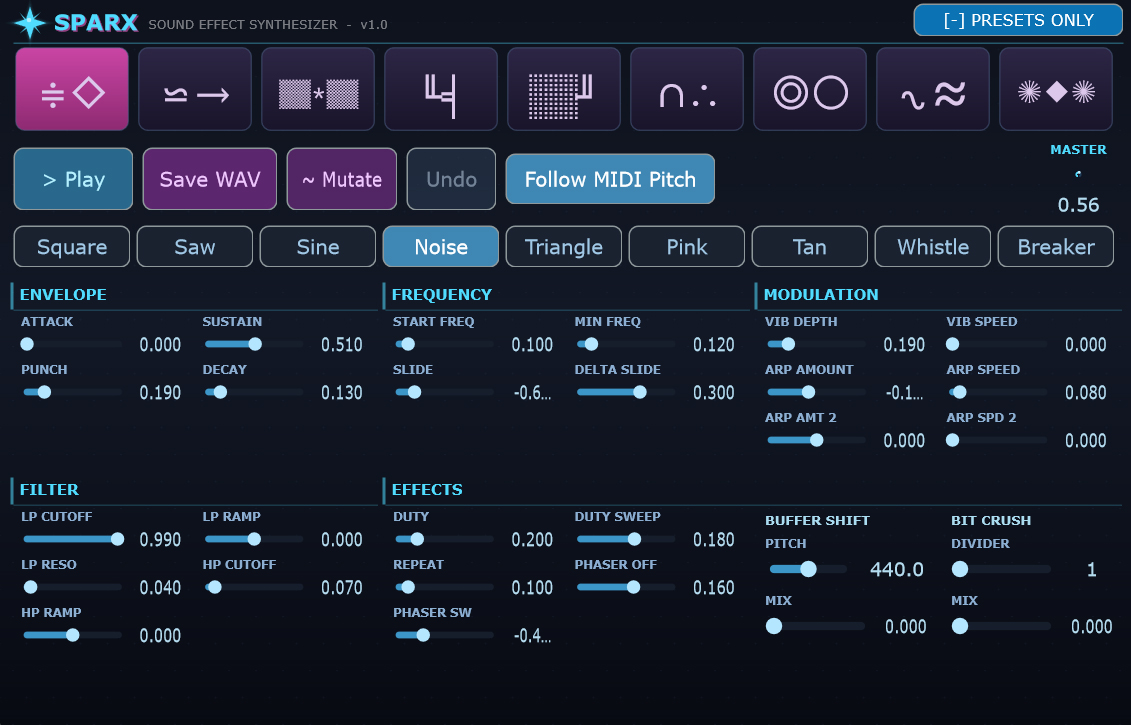Screen dimensions: 1131x725
Task: Click the Save WAV button
Action: 210,179
